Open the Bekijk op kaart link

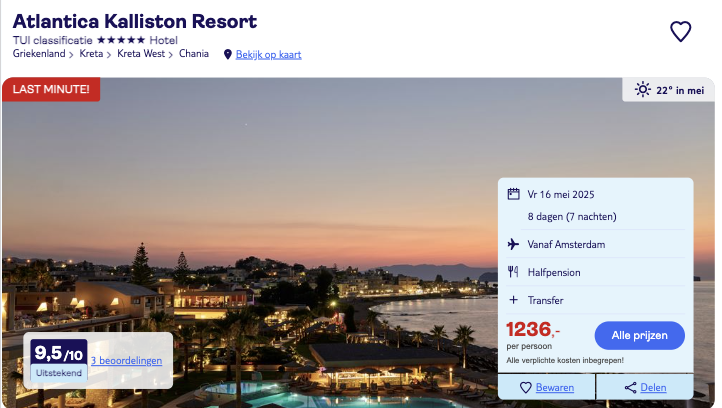pyautogui.click(x=268, y=54)
